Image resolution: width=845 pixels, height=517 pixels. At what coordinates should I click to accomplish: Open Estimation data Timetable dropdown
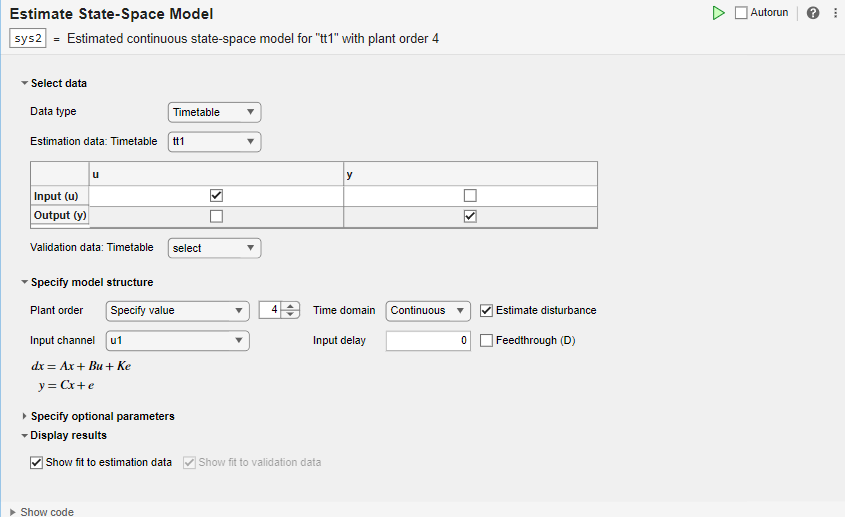click(214, 142)
